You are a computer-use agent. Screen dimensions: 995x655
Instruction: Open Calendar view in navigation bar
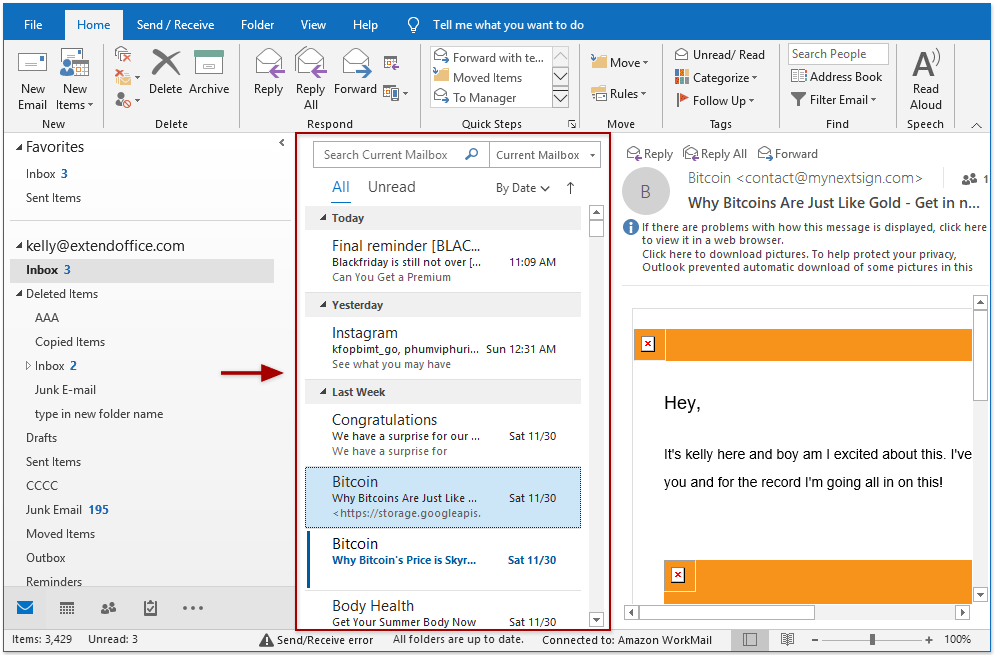[67, 608]
